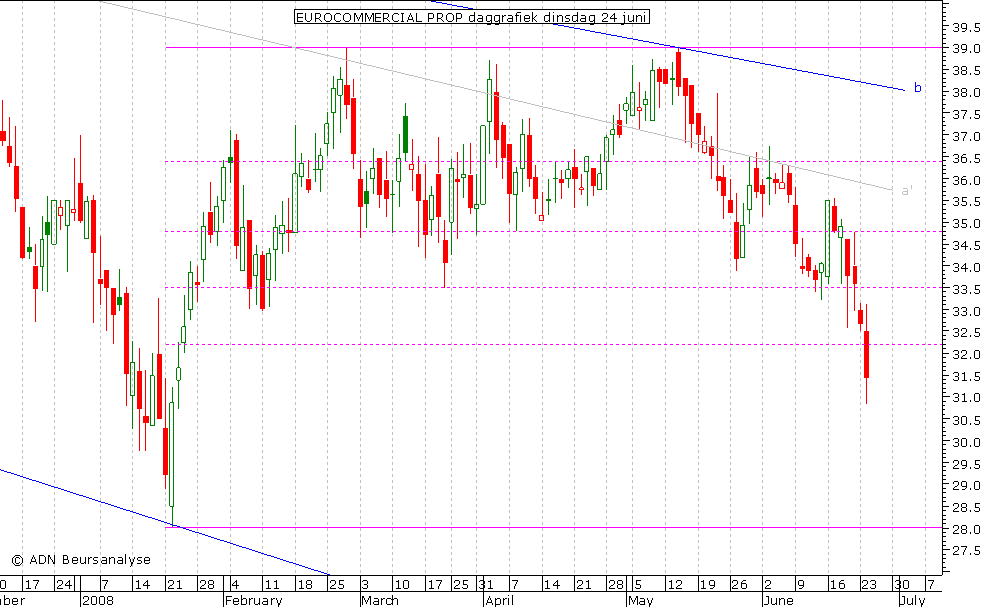983x607 pixels.
Task: Pick the 37.5 price level label
Action: (x=966, y=115)
